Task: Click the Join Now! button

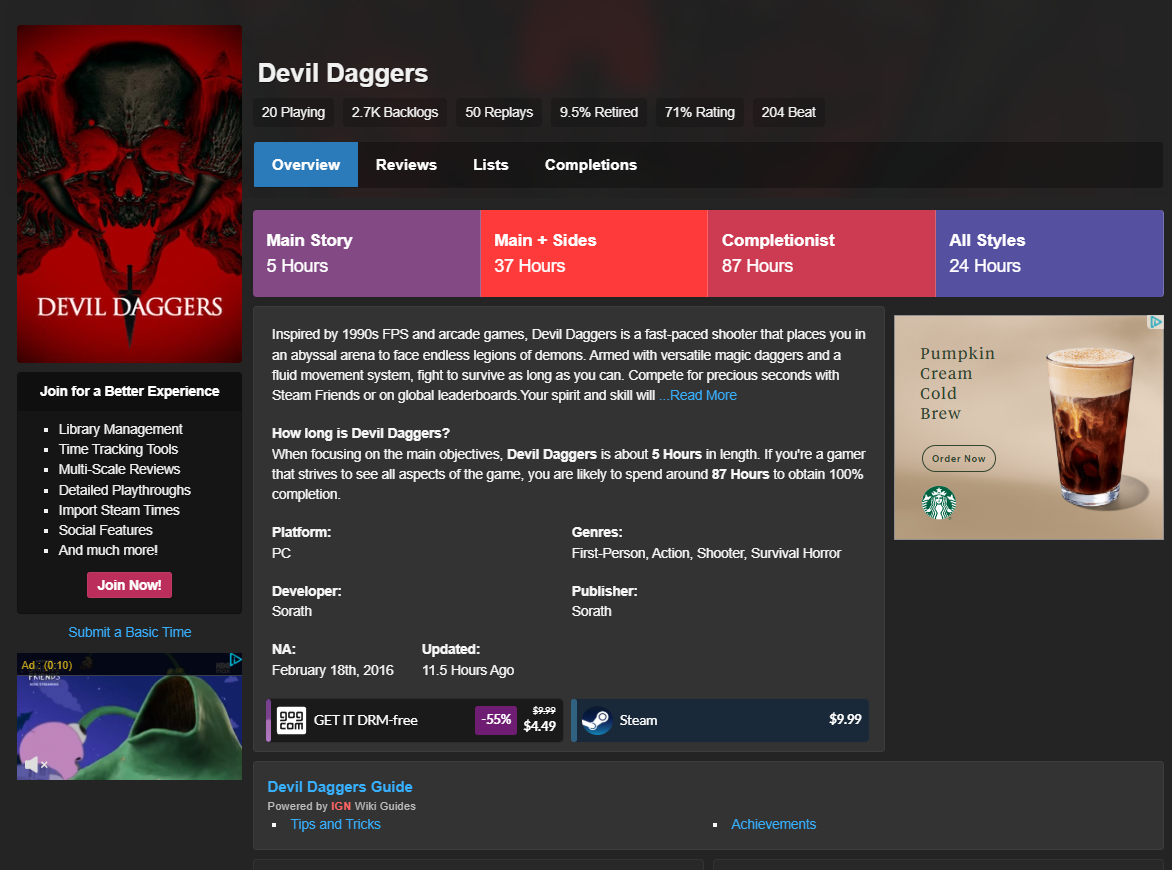Action: click(x=129, y=585)
